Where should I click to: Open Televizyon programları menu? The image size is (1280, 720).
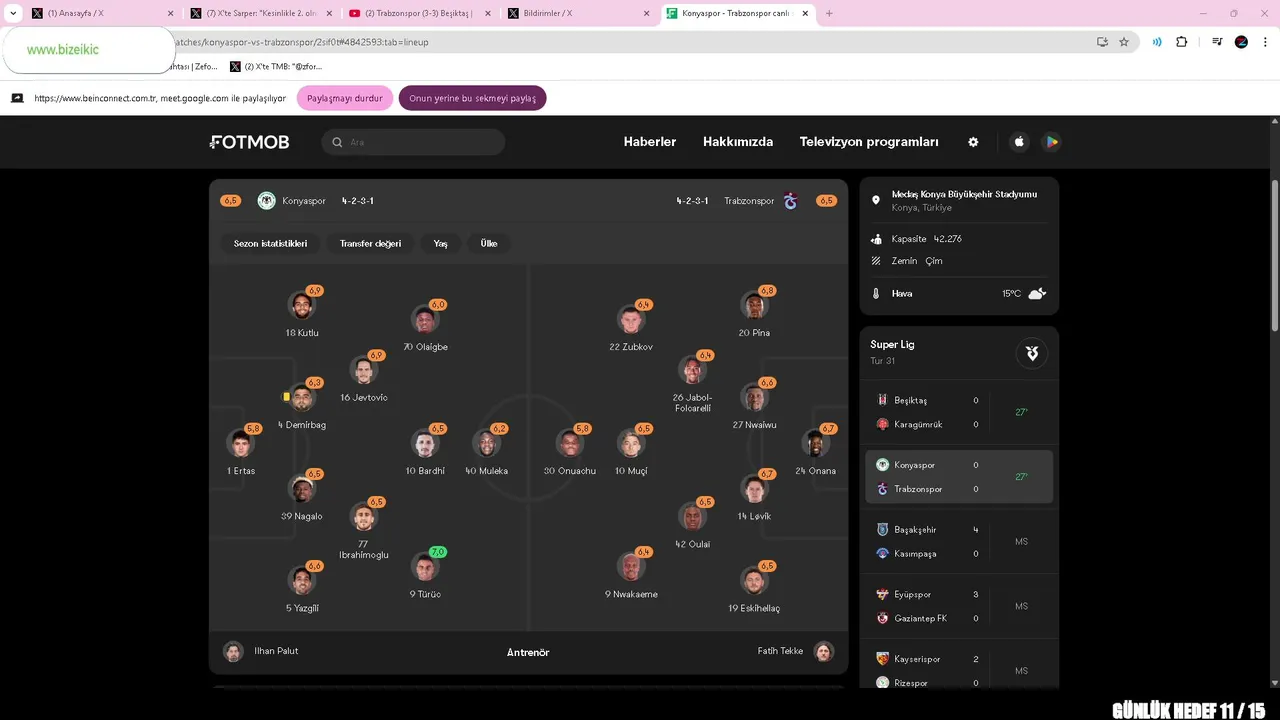(x=869, y=142)
